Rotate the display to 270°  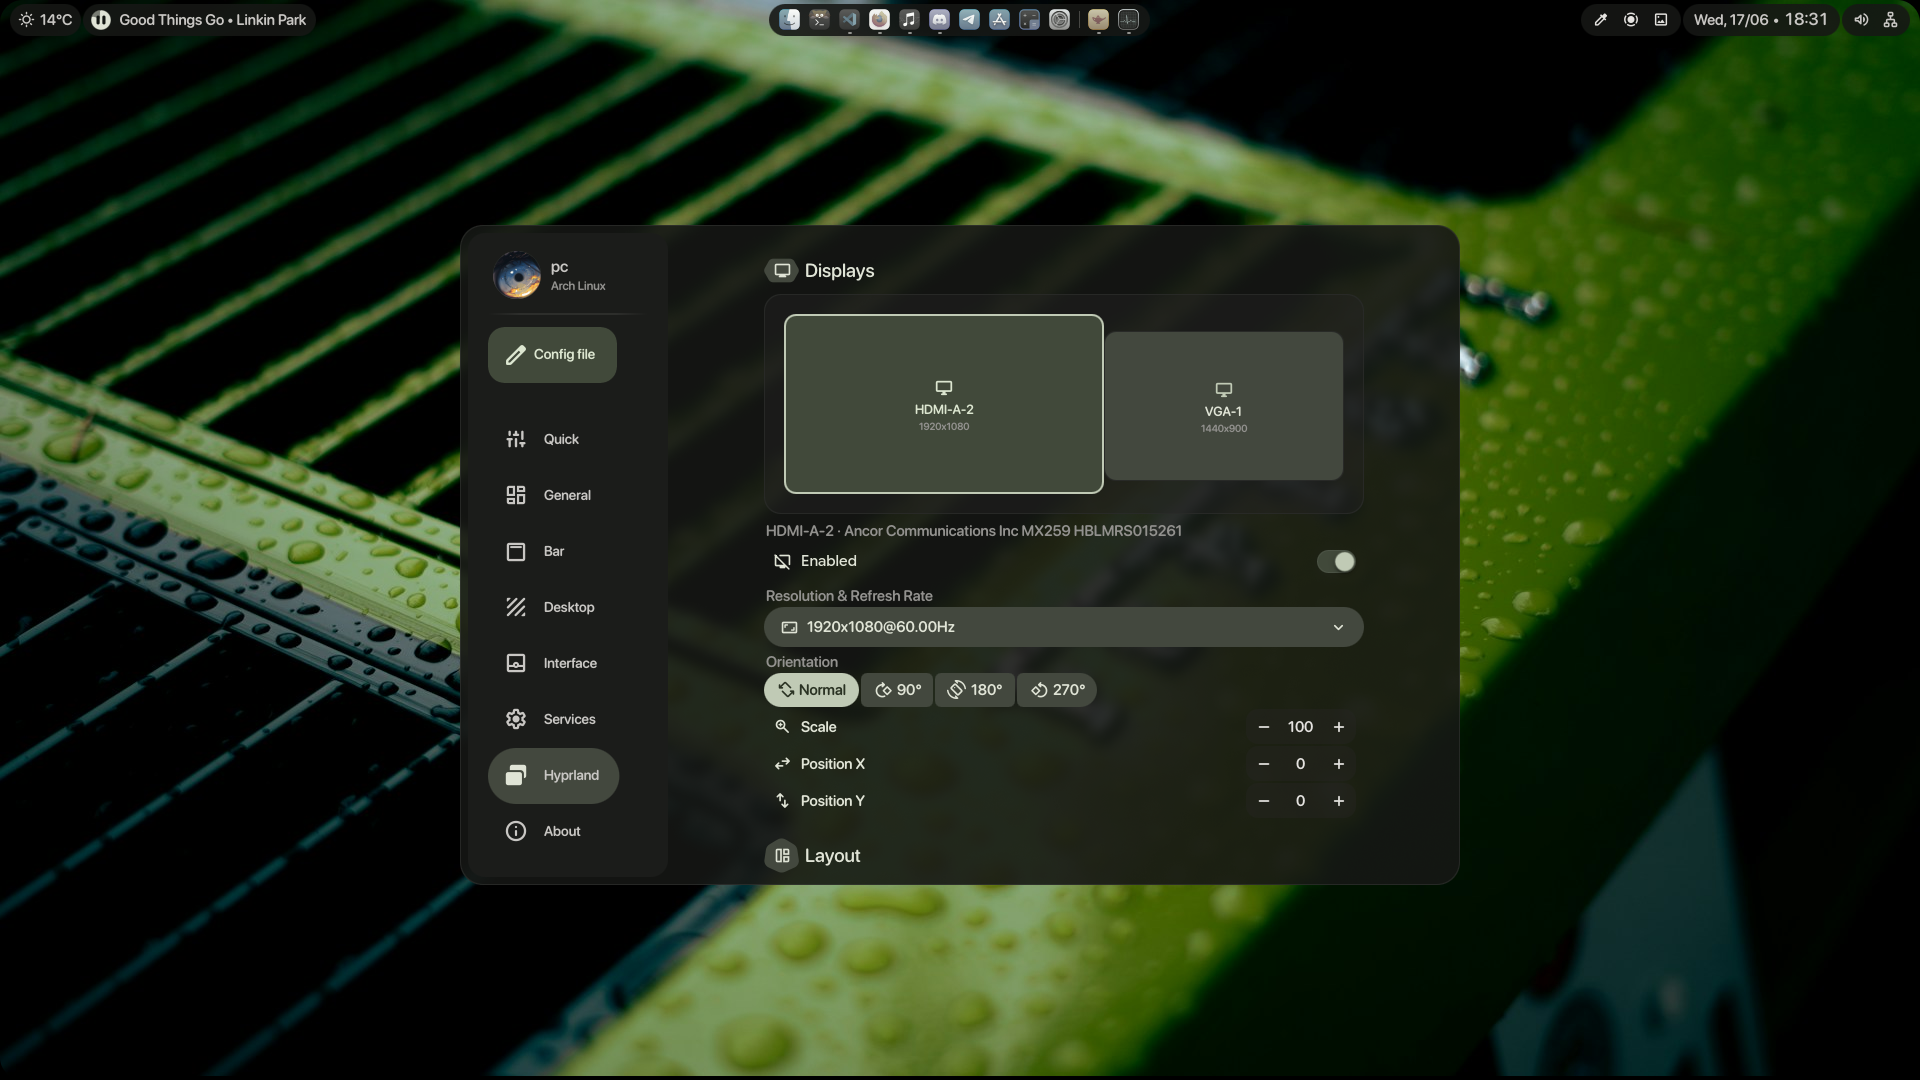(x=1057, y=690)
